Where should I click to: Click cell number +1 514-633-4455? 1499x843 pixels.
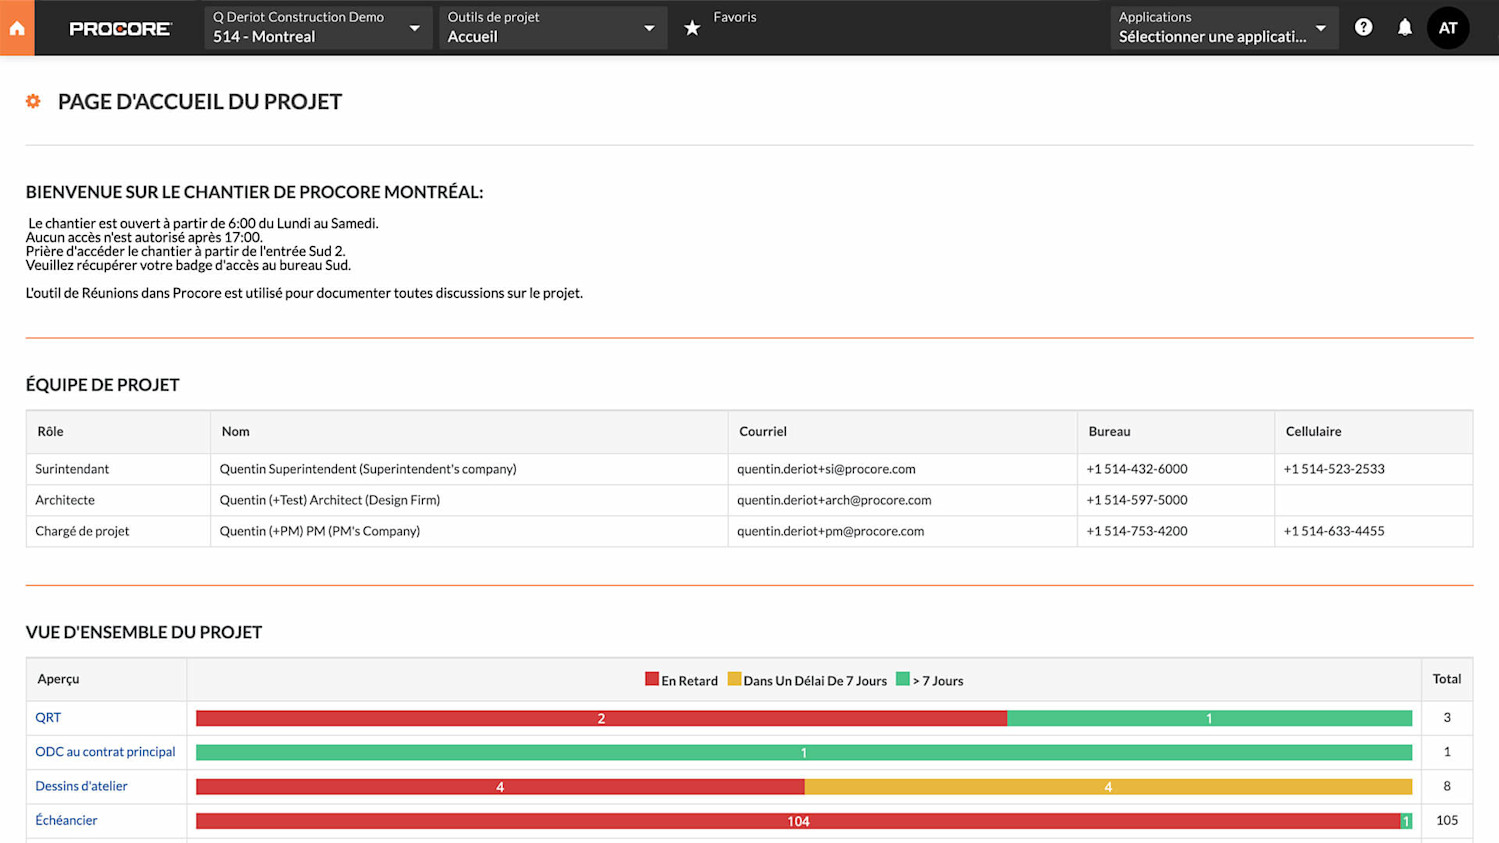(1334, 531)
